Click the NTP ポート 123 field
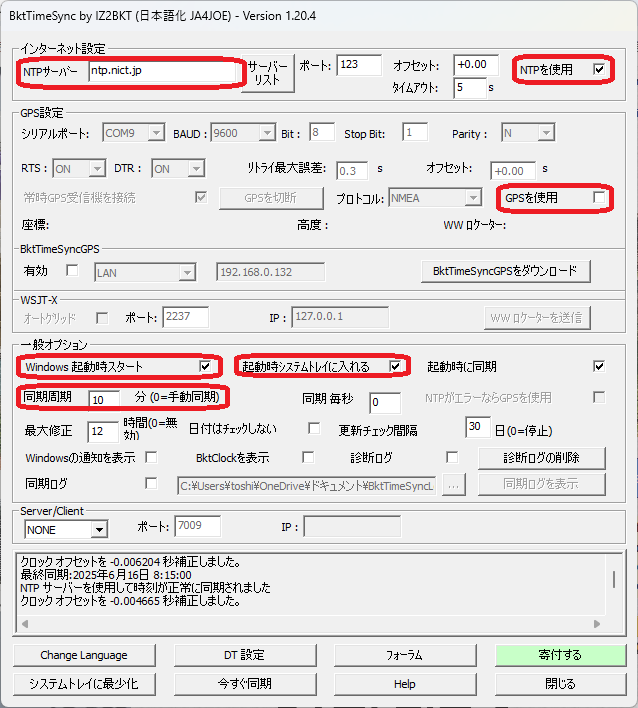 point(359,65)
